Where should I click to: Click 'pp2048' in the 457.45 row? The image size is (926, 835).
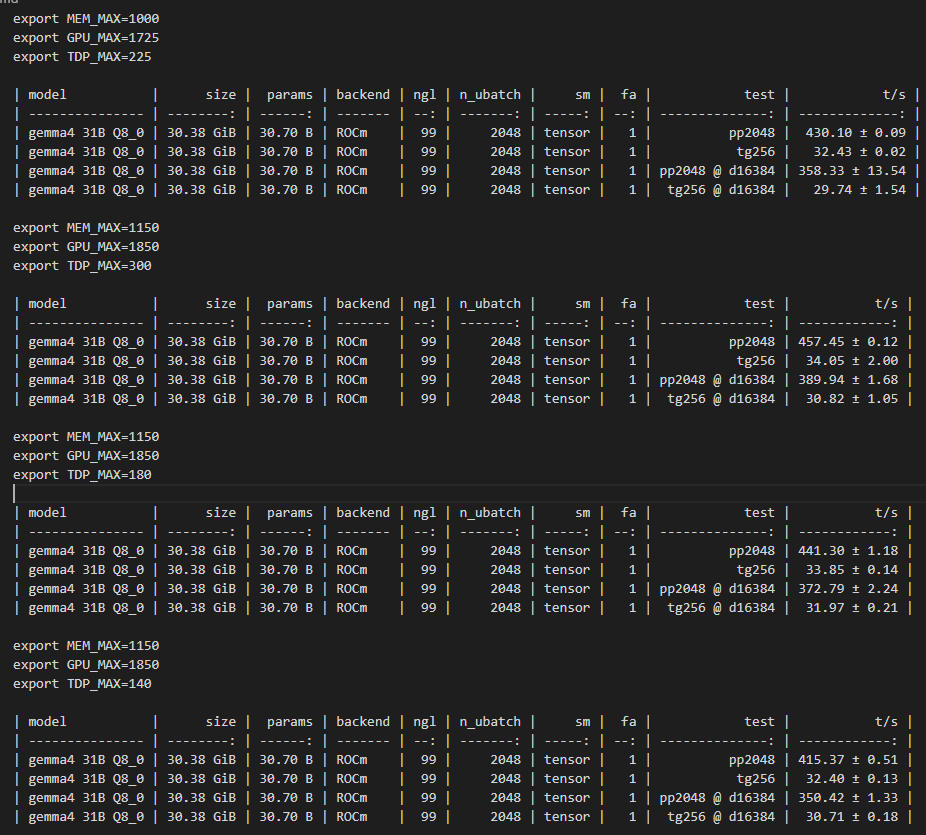click(752, 342)
